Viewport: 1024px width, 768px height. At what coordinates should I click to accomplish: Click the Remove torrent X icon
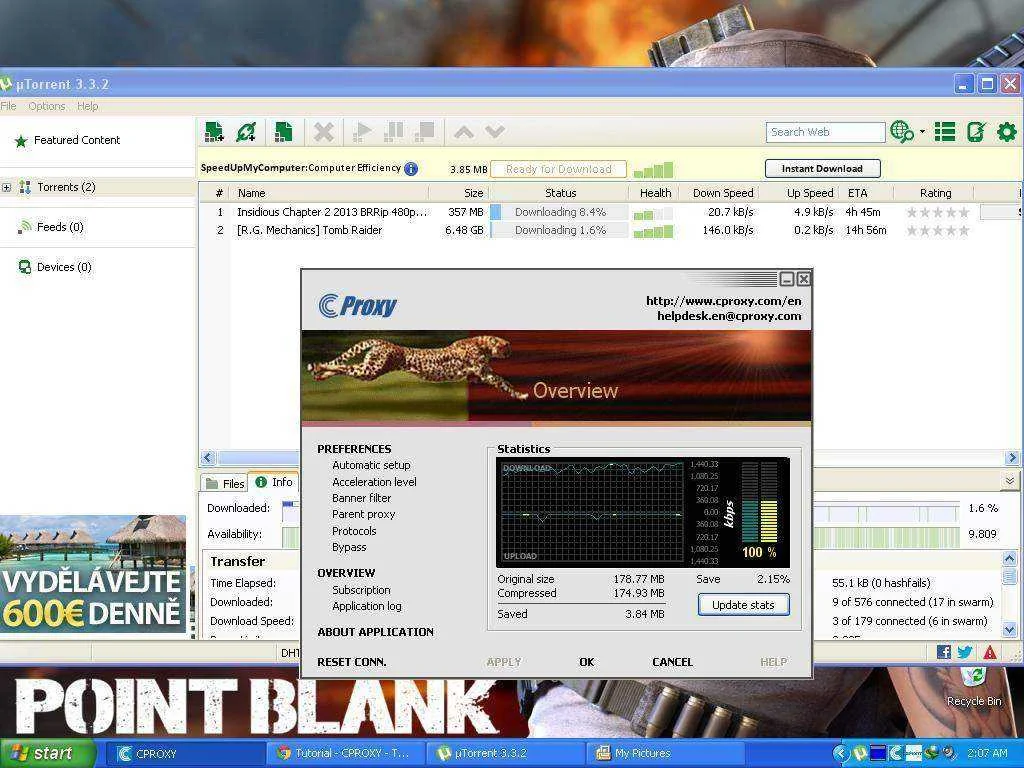click(x=323, y=132)
